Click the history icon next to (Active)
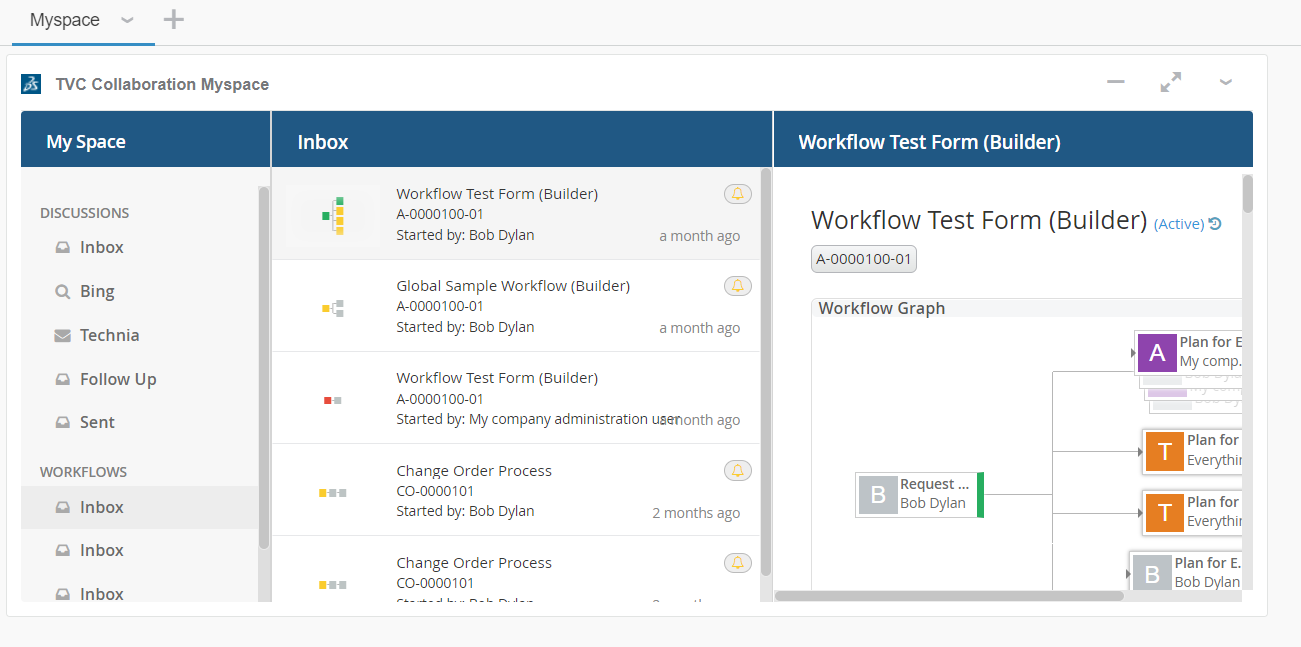 click(x=1215, y=224)
